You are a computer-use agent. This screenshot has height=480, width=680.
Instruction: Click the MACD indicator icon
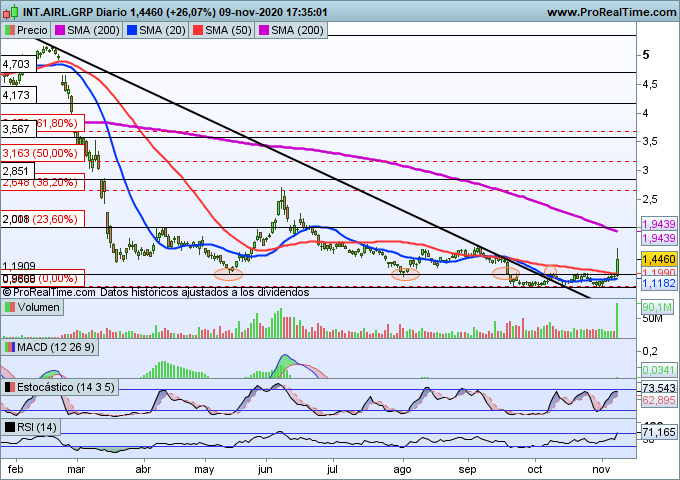10,347
